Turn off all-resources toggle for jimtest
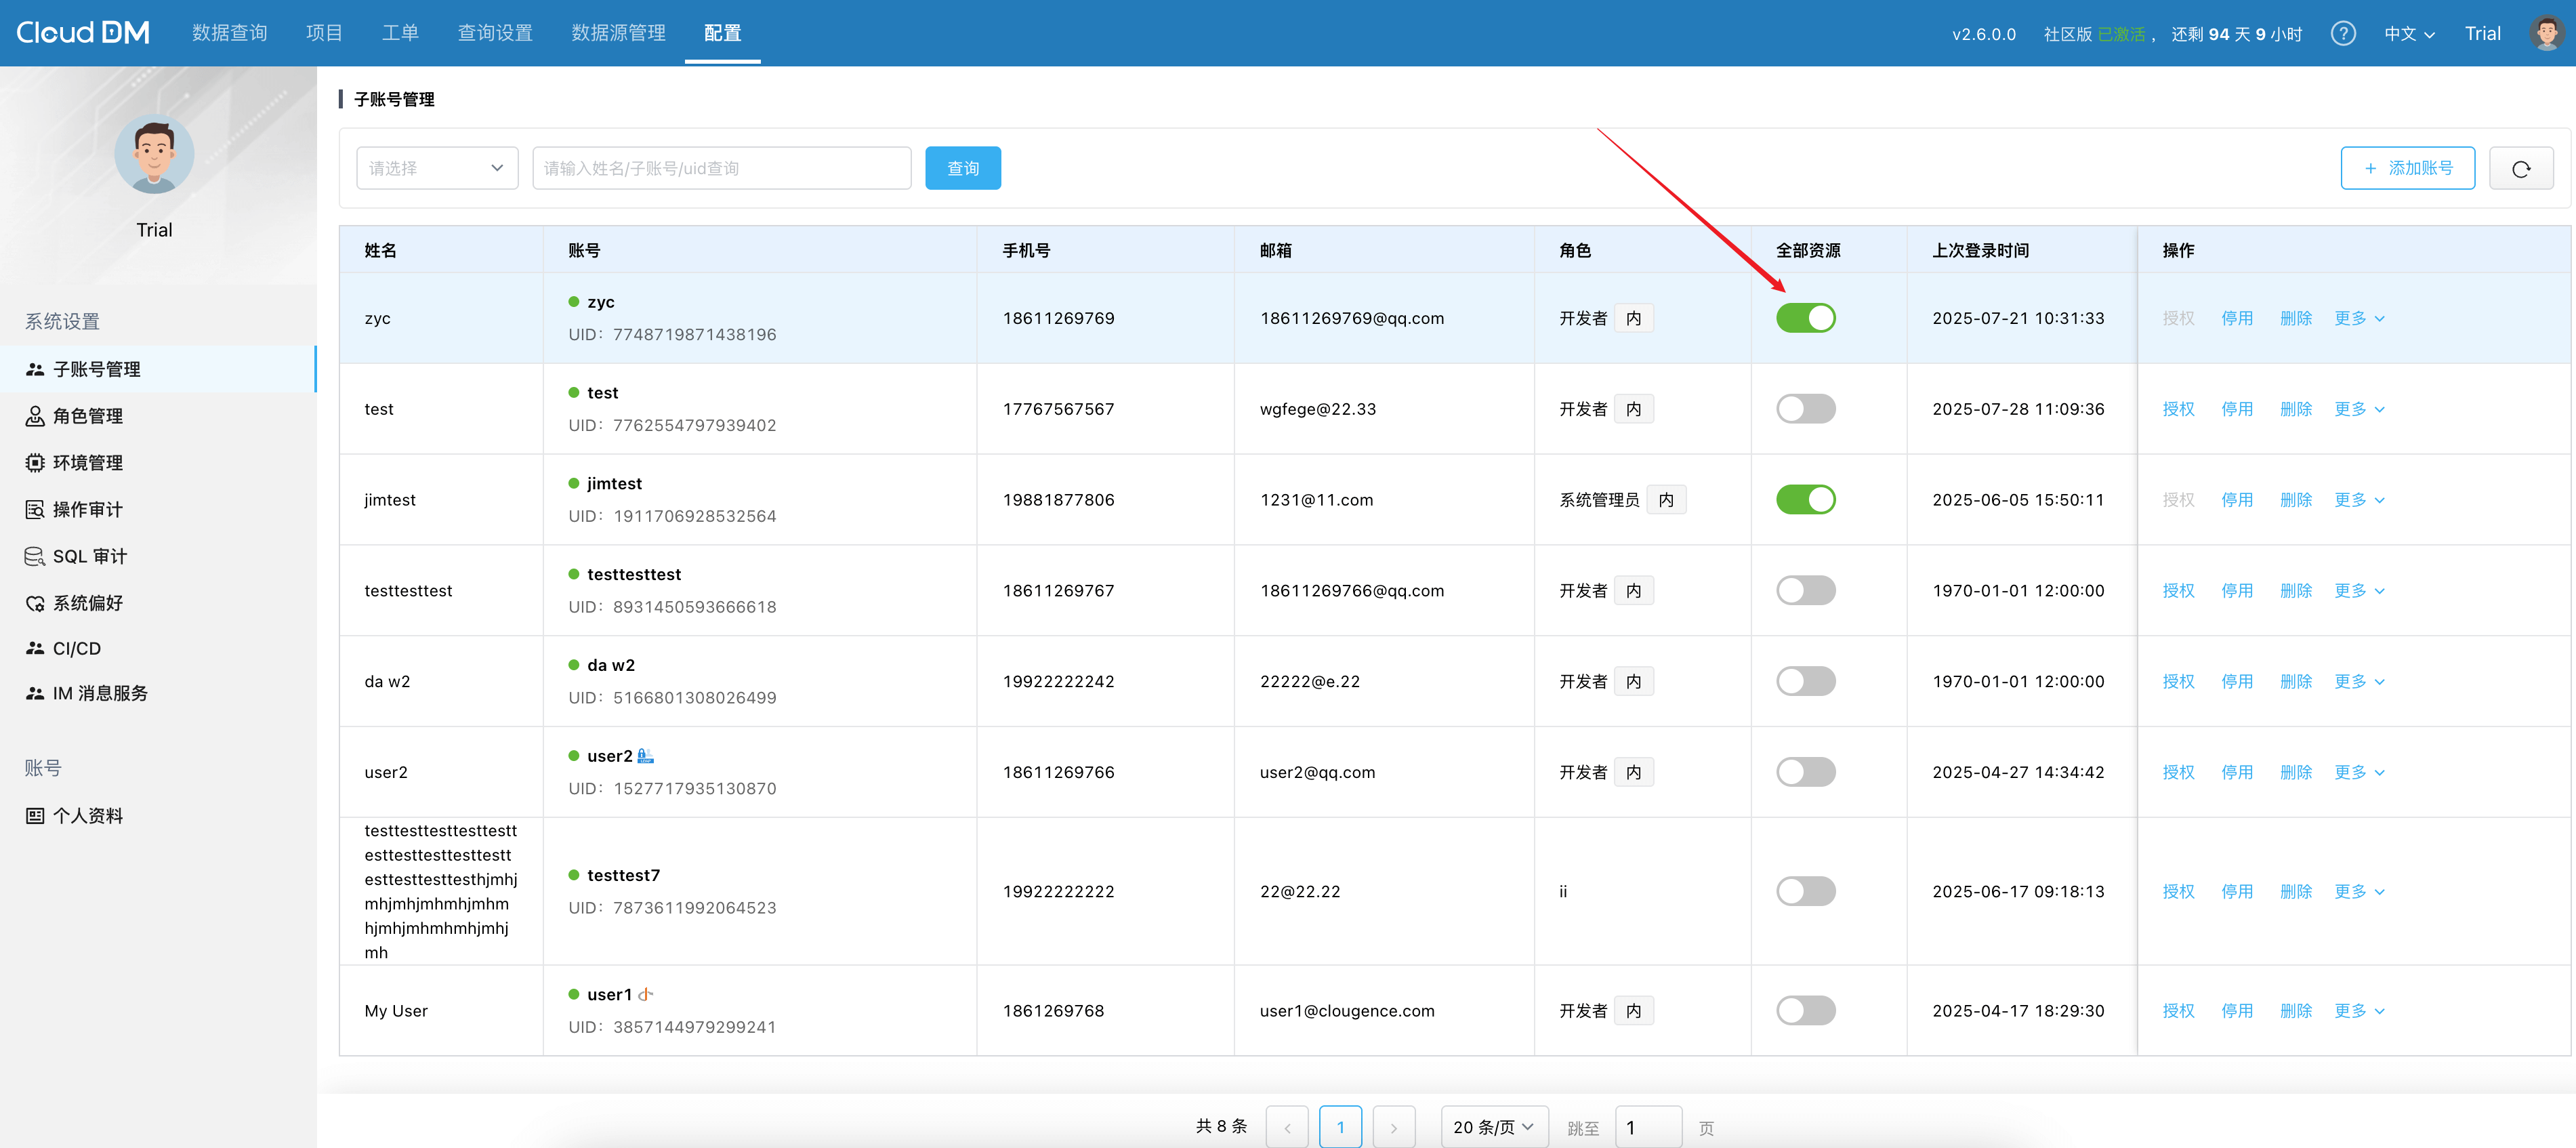The height and width of the screenshot is (1148, 2576). point(1805,500)
